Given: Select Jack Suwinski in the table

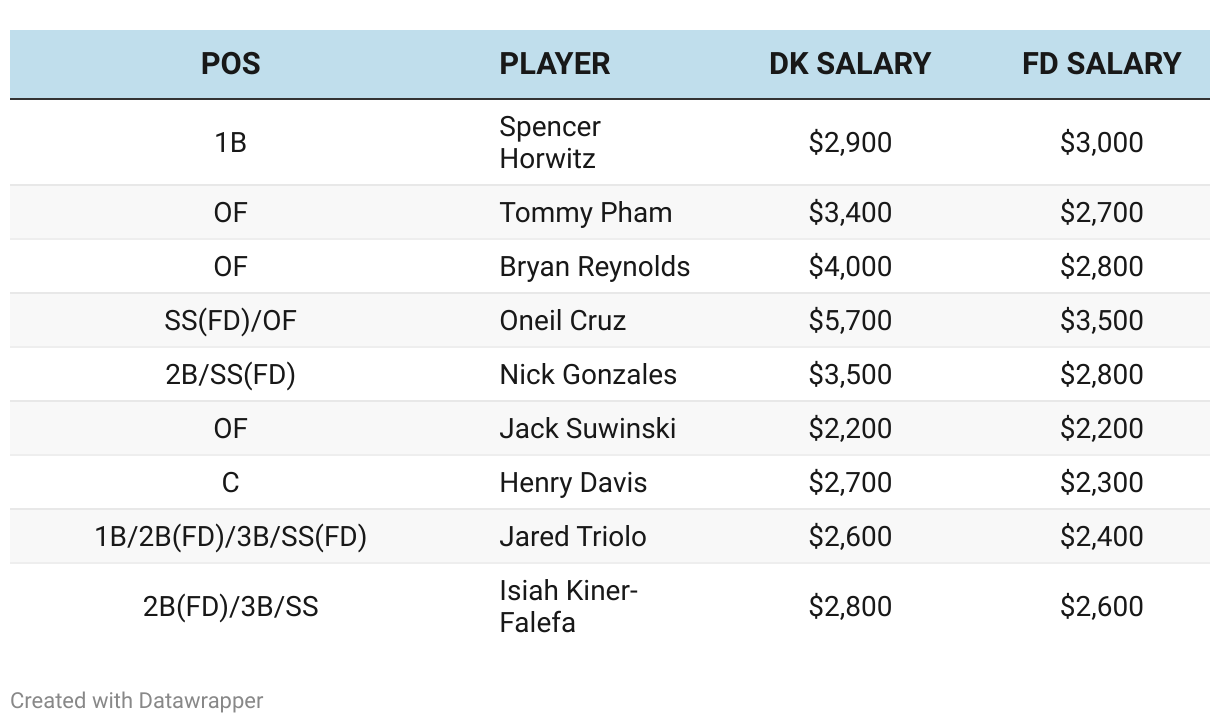Looking at the screenshot, I should click(588, 429).
